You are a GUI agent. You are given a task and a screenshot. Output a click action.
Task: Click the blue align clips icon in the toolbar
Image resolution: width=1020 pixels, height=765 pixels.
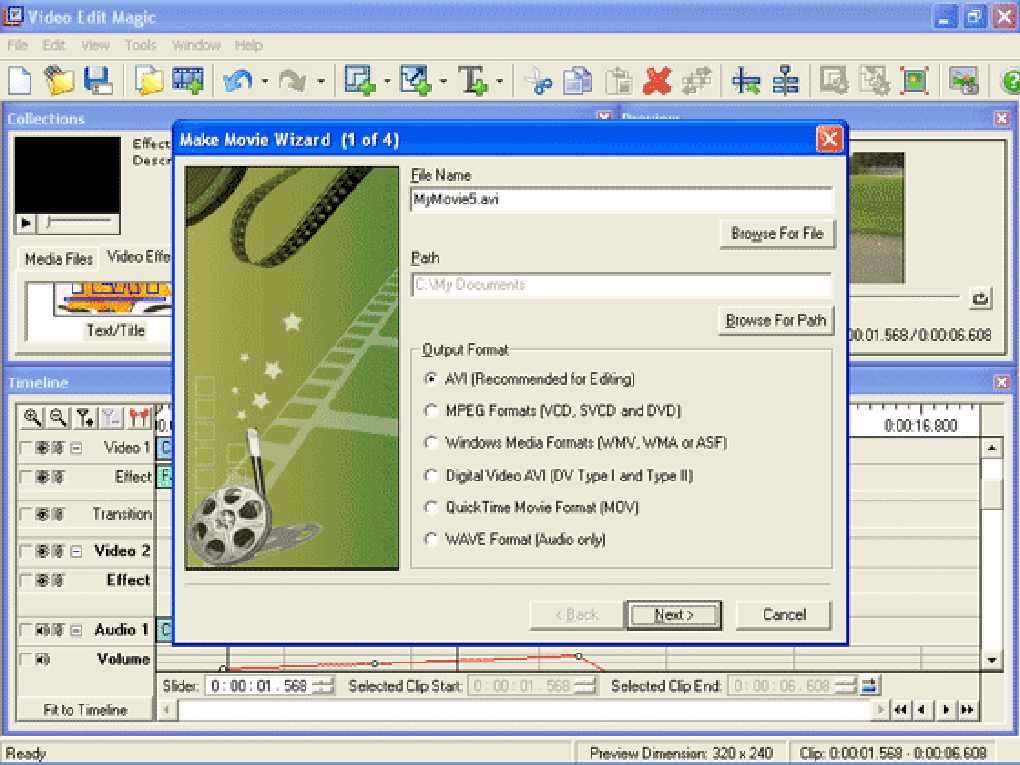point(786,81)
